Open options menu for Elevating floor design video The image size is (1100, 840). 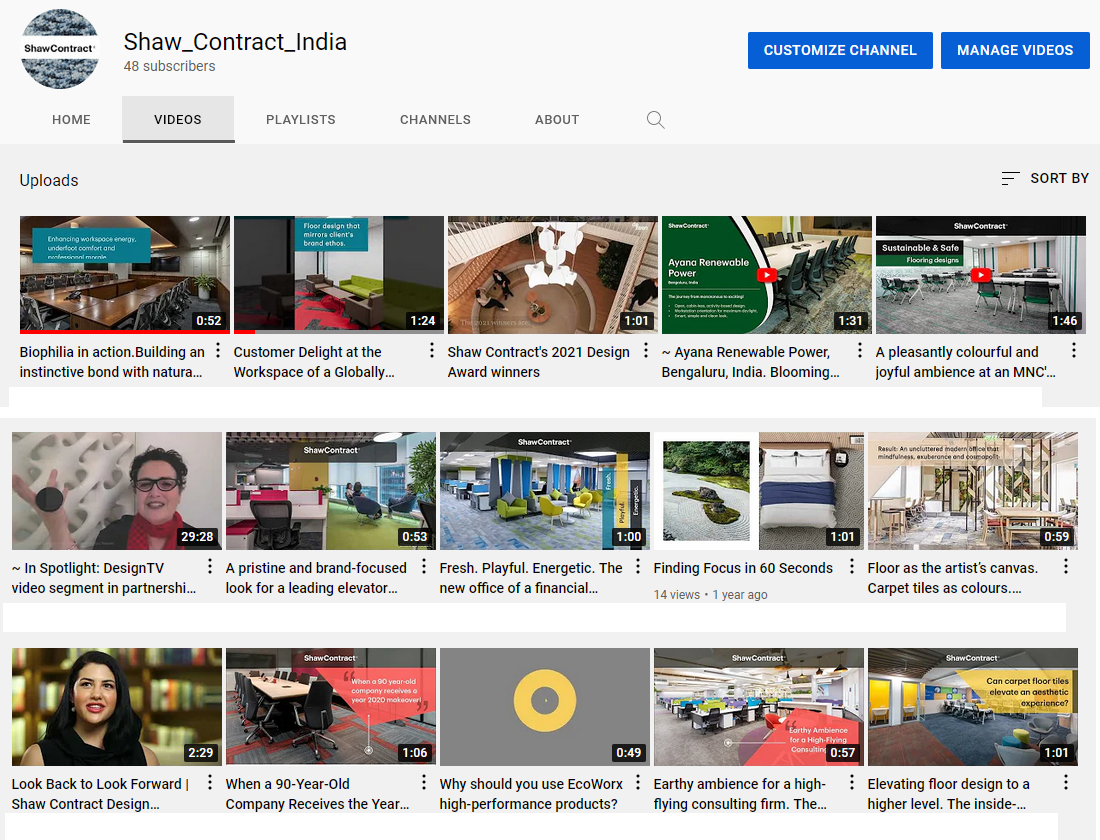tap(1066, 782)
